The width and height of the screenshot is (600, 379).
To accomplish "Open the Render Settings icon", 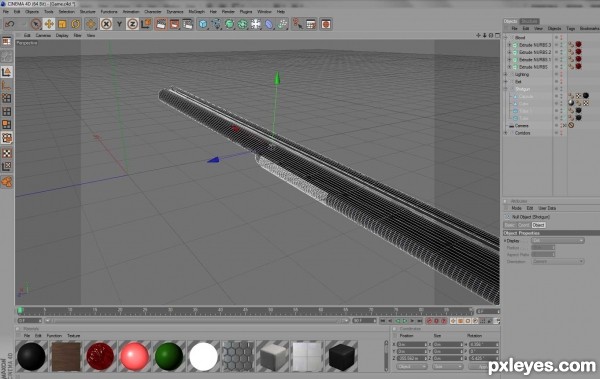I will coord(188,24).
